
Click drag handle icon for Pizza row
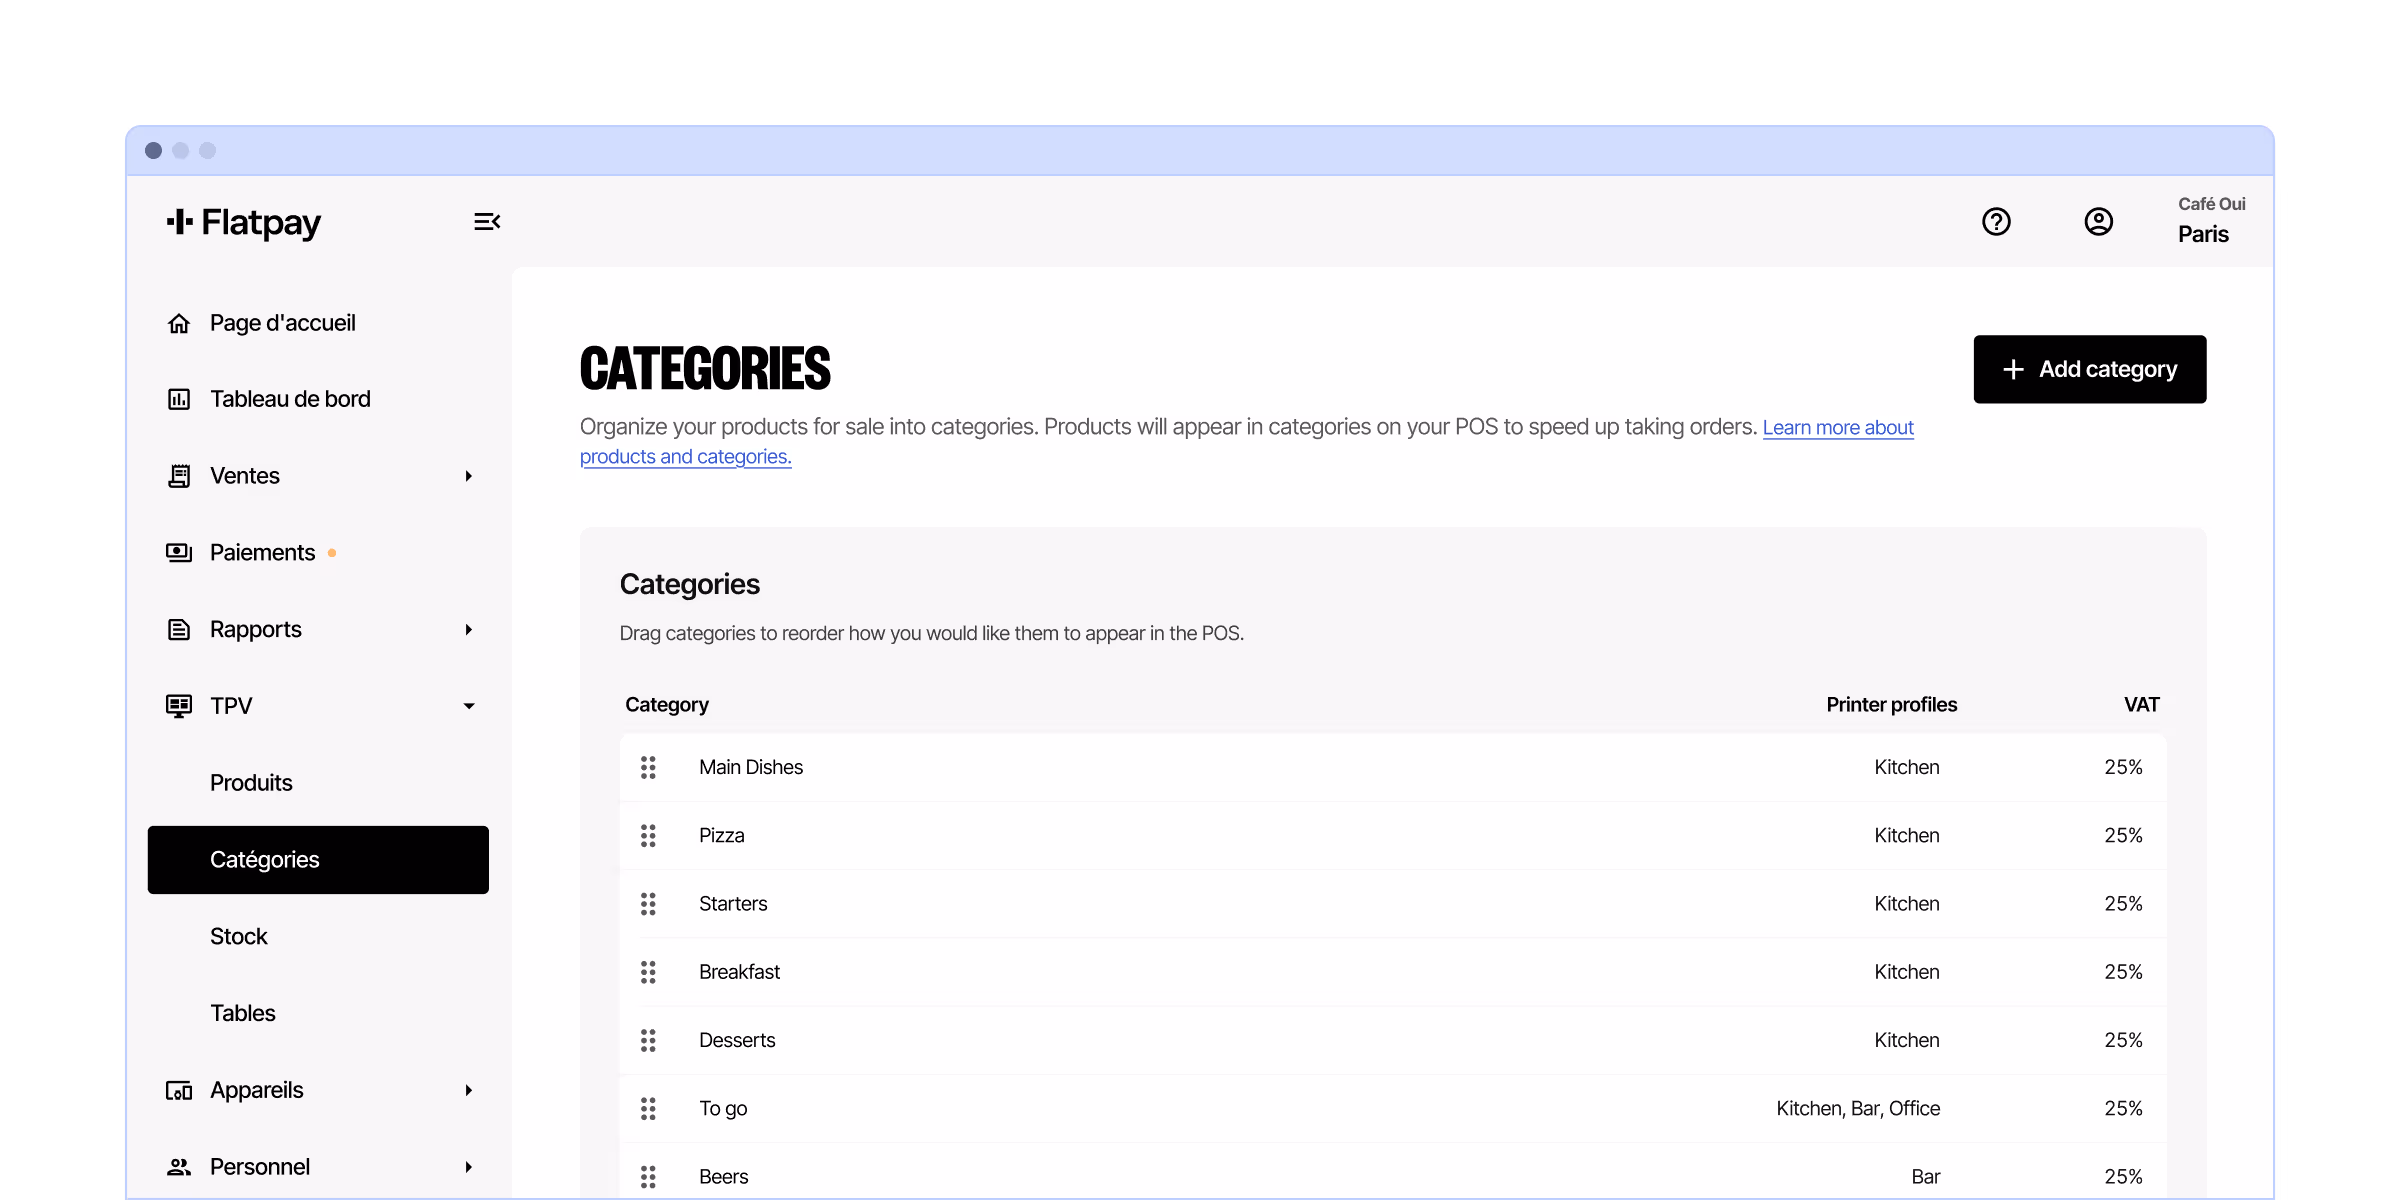pyautogui.click(x=648, y=835)
